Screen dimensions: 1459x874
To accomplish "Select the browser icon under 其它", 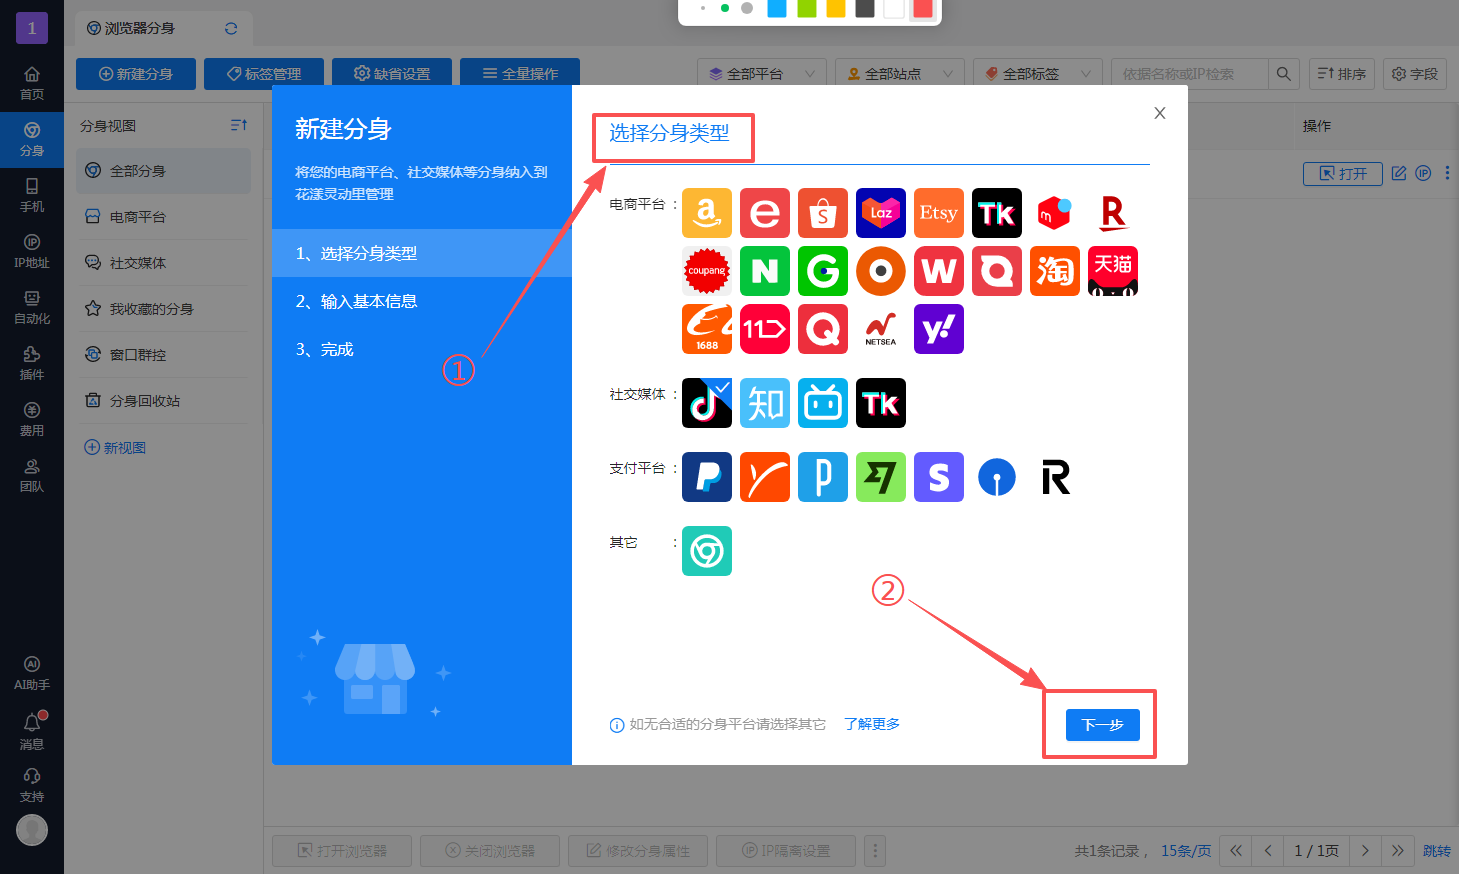I will 706,551.
